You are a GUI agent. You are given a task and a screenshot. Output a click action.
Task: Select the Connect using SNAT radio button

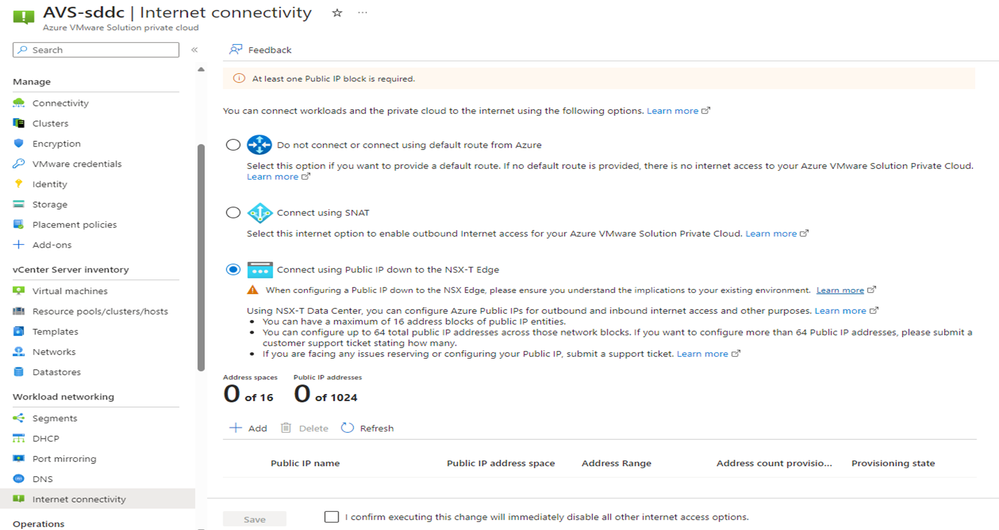click(x=233, y=213)
